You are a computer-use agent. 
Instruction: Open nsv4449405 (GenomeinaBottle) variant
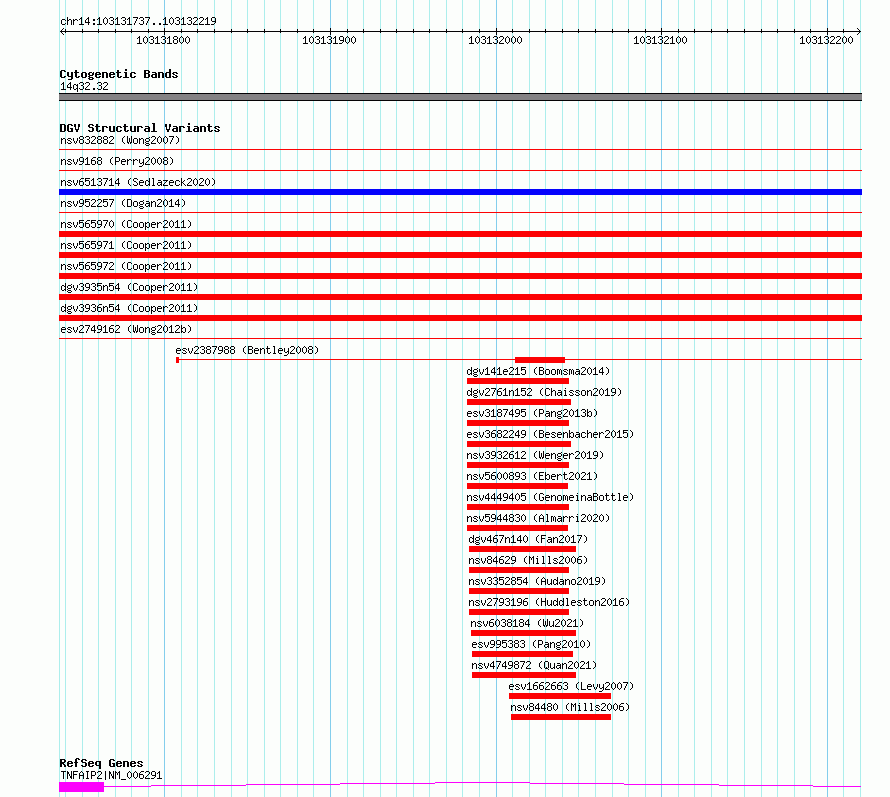[x=550, y=497]
